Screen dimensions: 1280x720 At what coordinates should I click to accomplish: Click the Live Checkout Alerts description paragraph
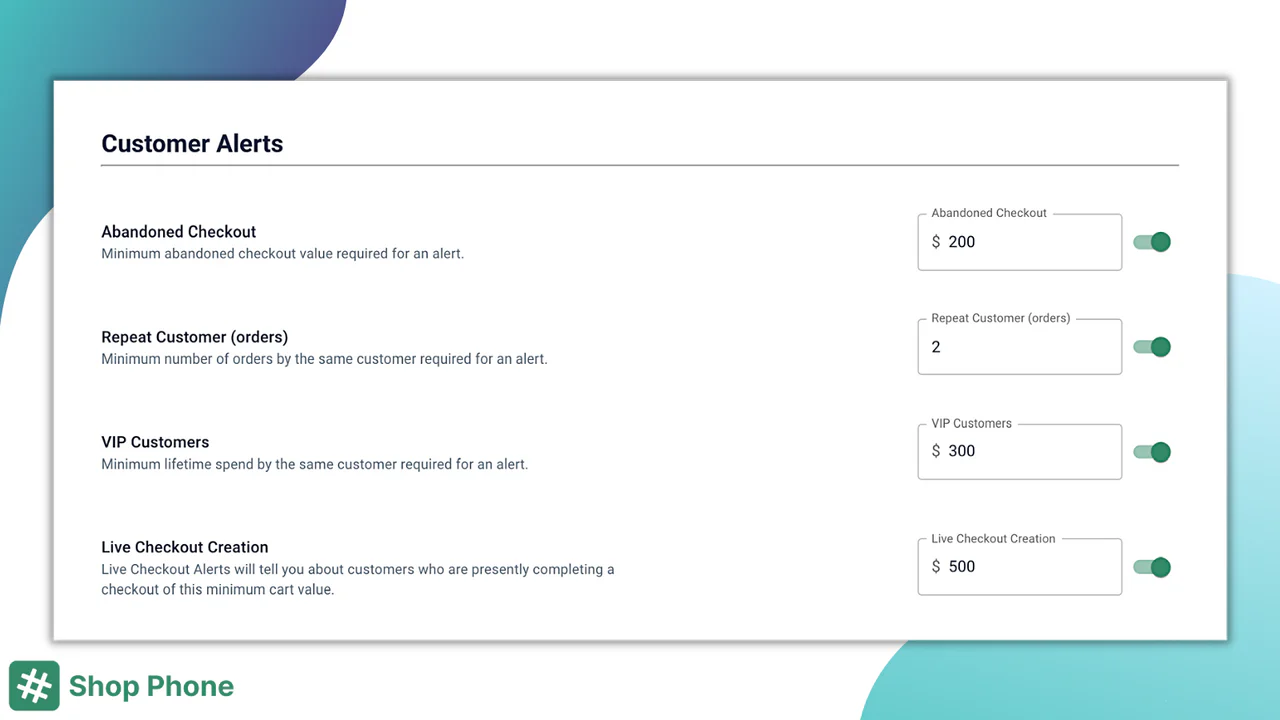coord(357,579)
